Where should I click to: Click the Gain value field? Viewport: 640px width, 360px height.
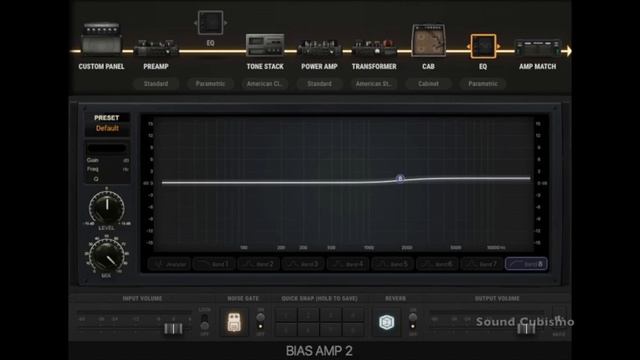[108, 160]
